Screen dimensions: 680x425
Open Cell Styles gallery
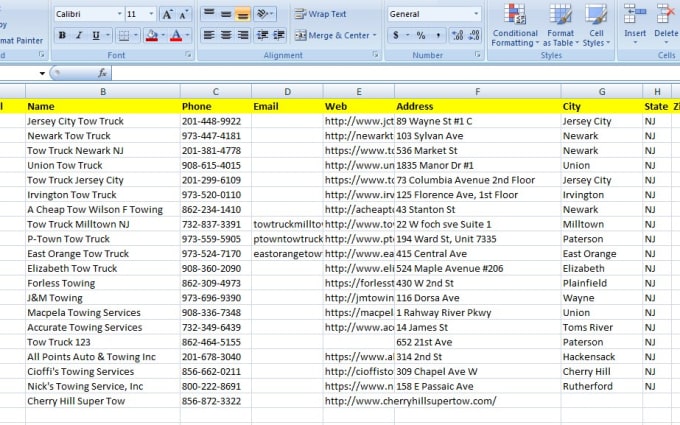[x=596, y=25]
